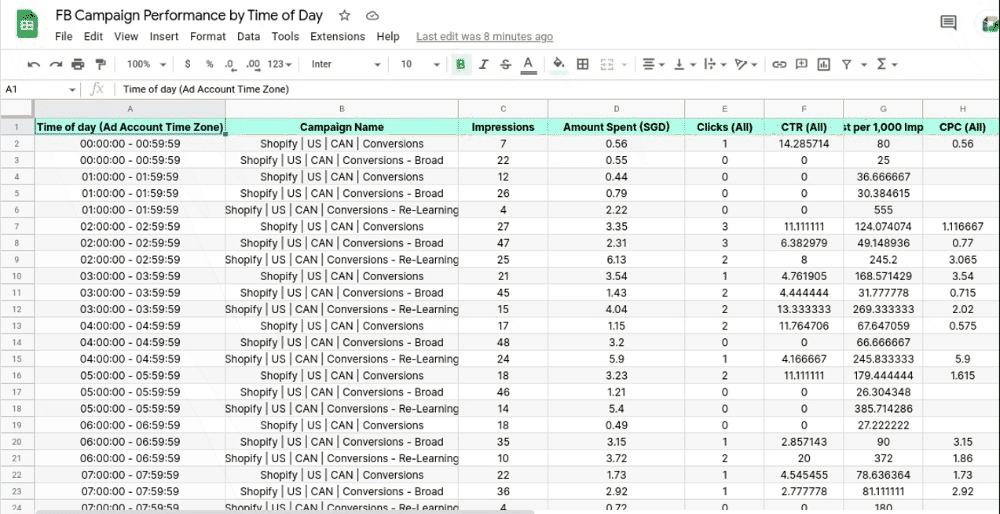The width and height of the screenshot is (1000, 514).
Task: Open vertical align dropdown
Action: point(683,64)
